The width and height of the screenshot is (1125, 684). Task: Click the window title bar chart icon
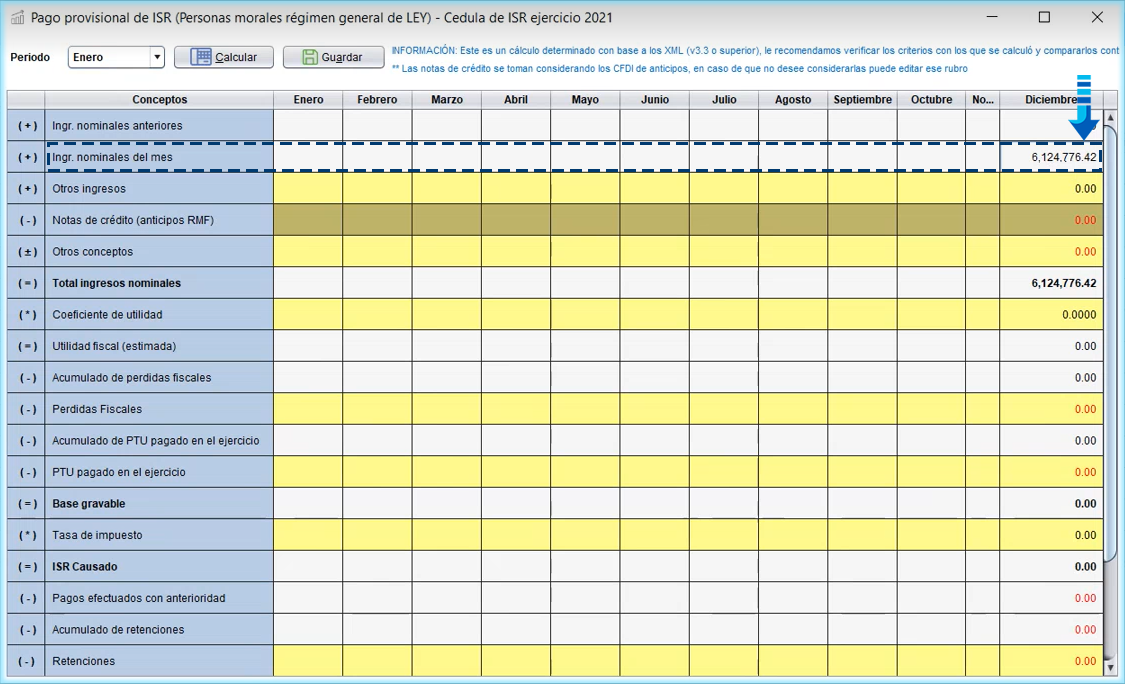pyautogui.click(x=17, y=18)
